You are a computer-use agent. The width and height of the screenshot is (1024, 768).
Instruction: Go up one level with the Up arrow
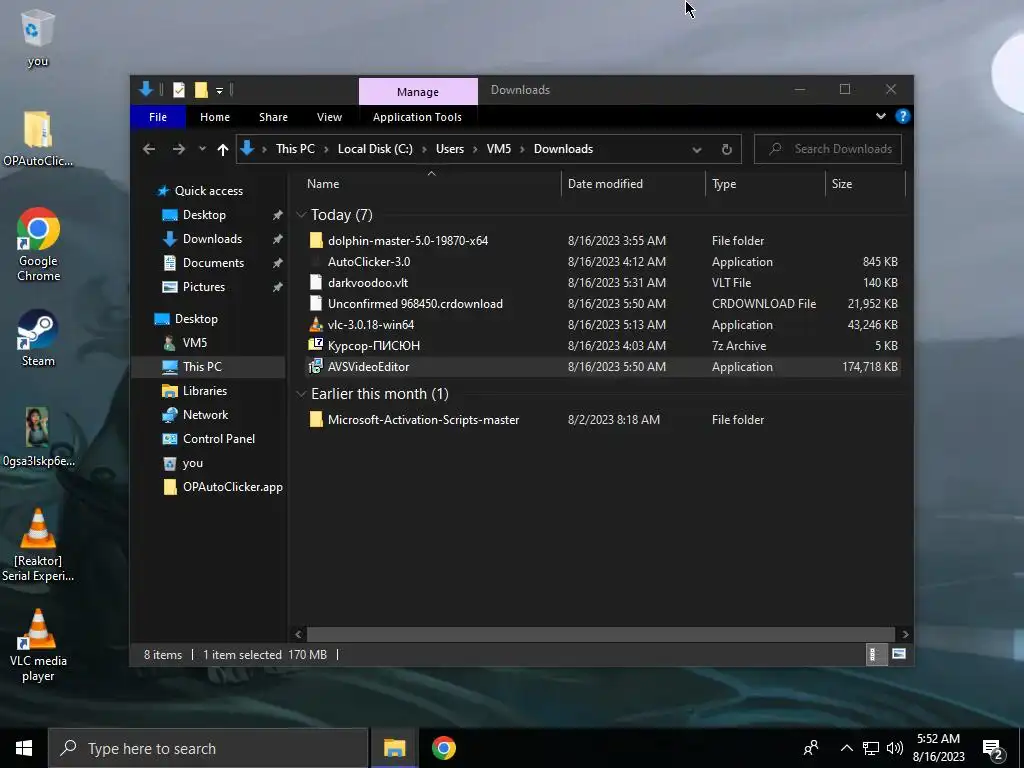click(x=223, y=150)
